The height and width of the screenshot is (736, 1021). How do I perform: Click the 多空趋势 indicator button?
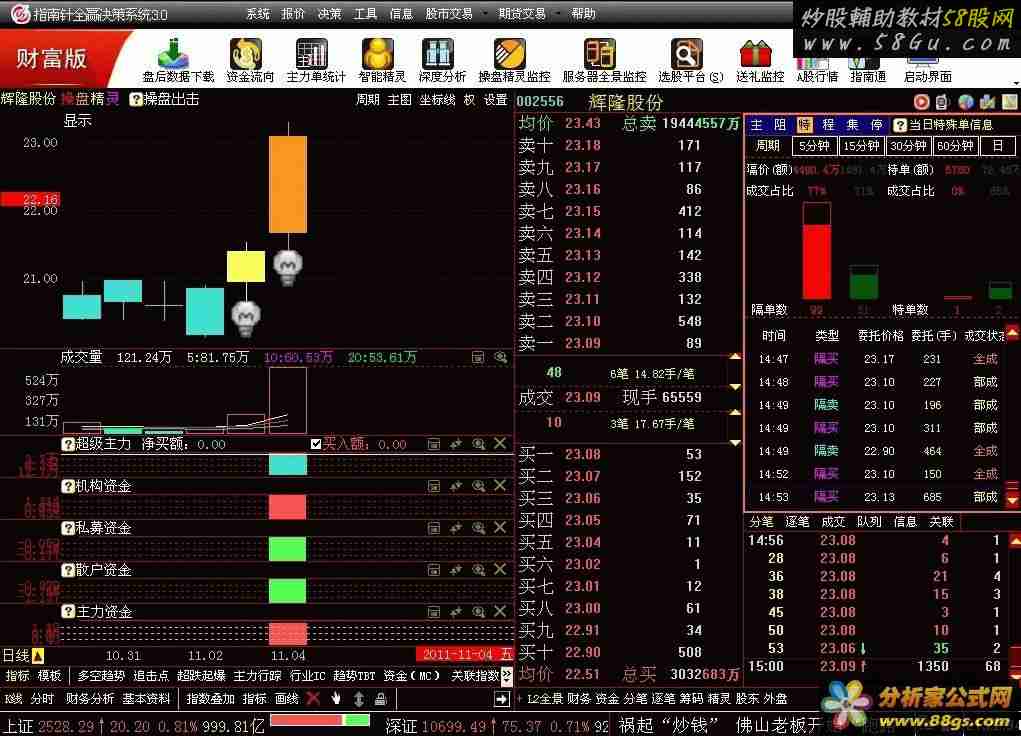click(101, 675)
